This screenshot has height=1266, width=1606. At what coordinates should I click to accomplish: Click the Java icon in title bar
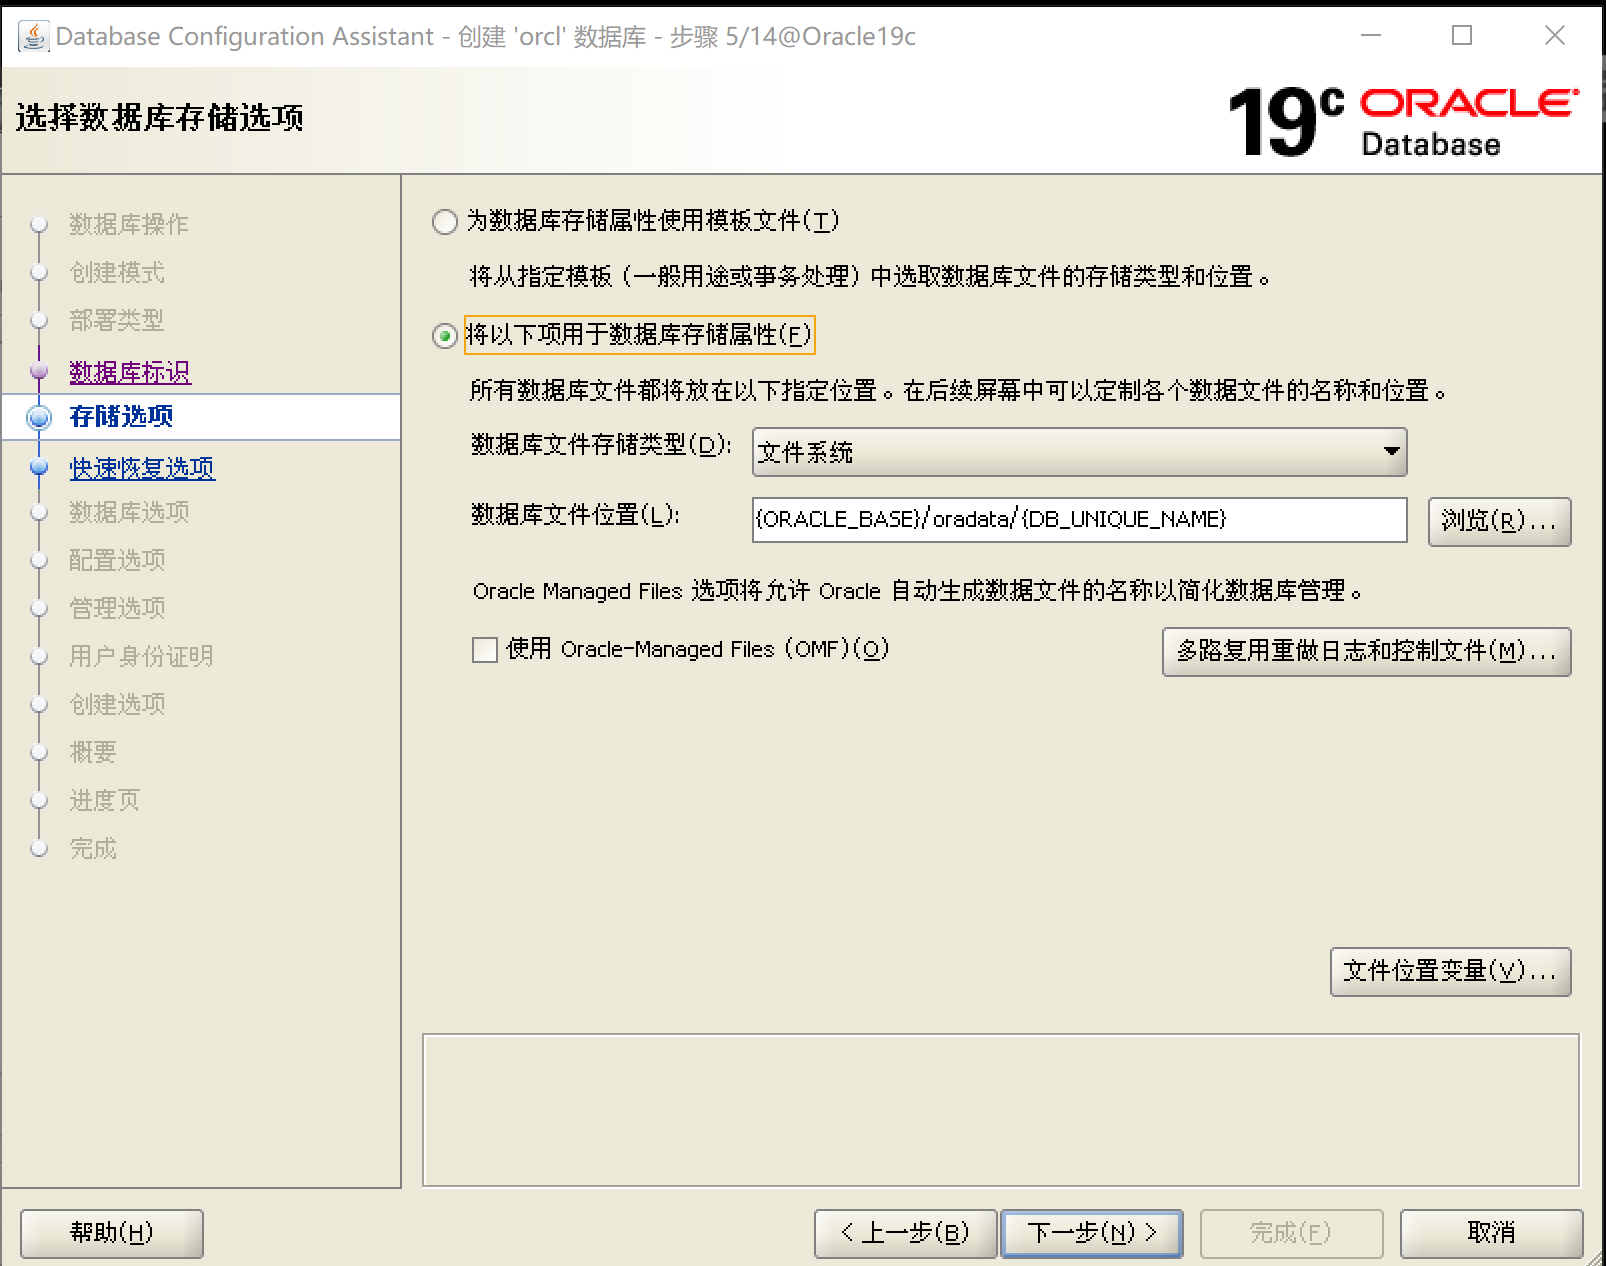coord(33,36)
